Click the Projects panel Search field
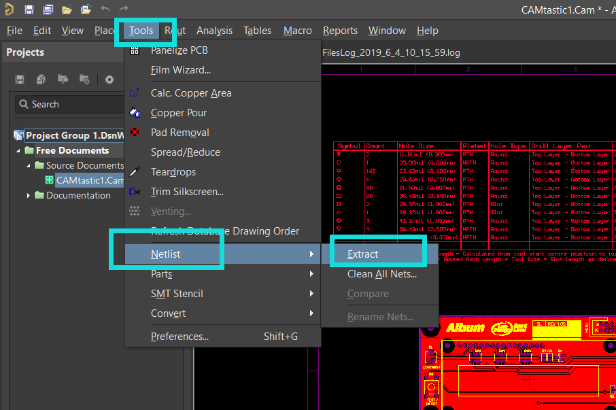Image resolution: width=616 pixels, height=410 pixels. (x=65, y=104)
